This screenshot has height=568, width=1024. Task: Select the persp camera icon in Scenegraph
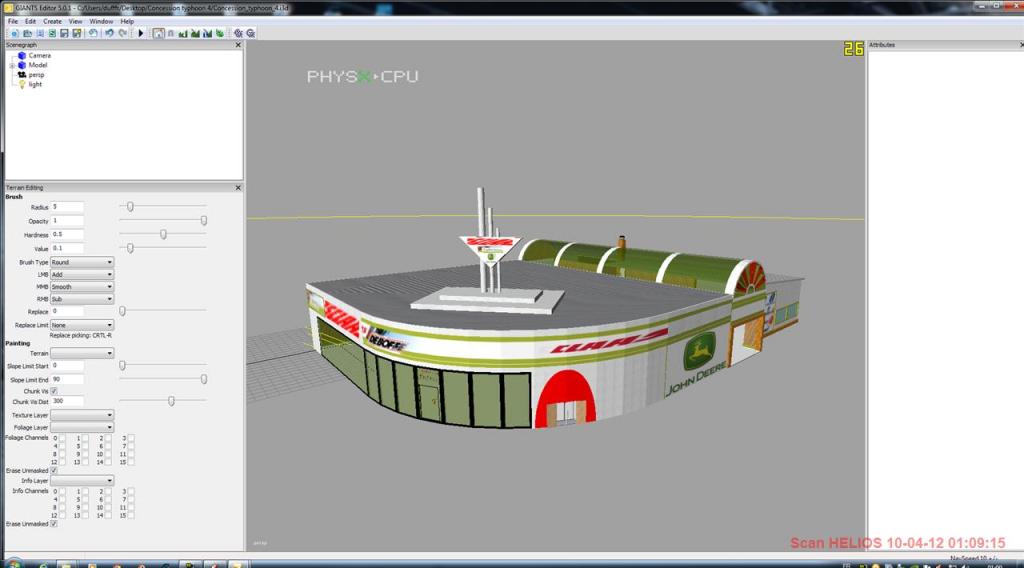(22, 74)
